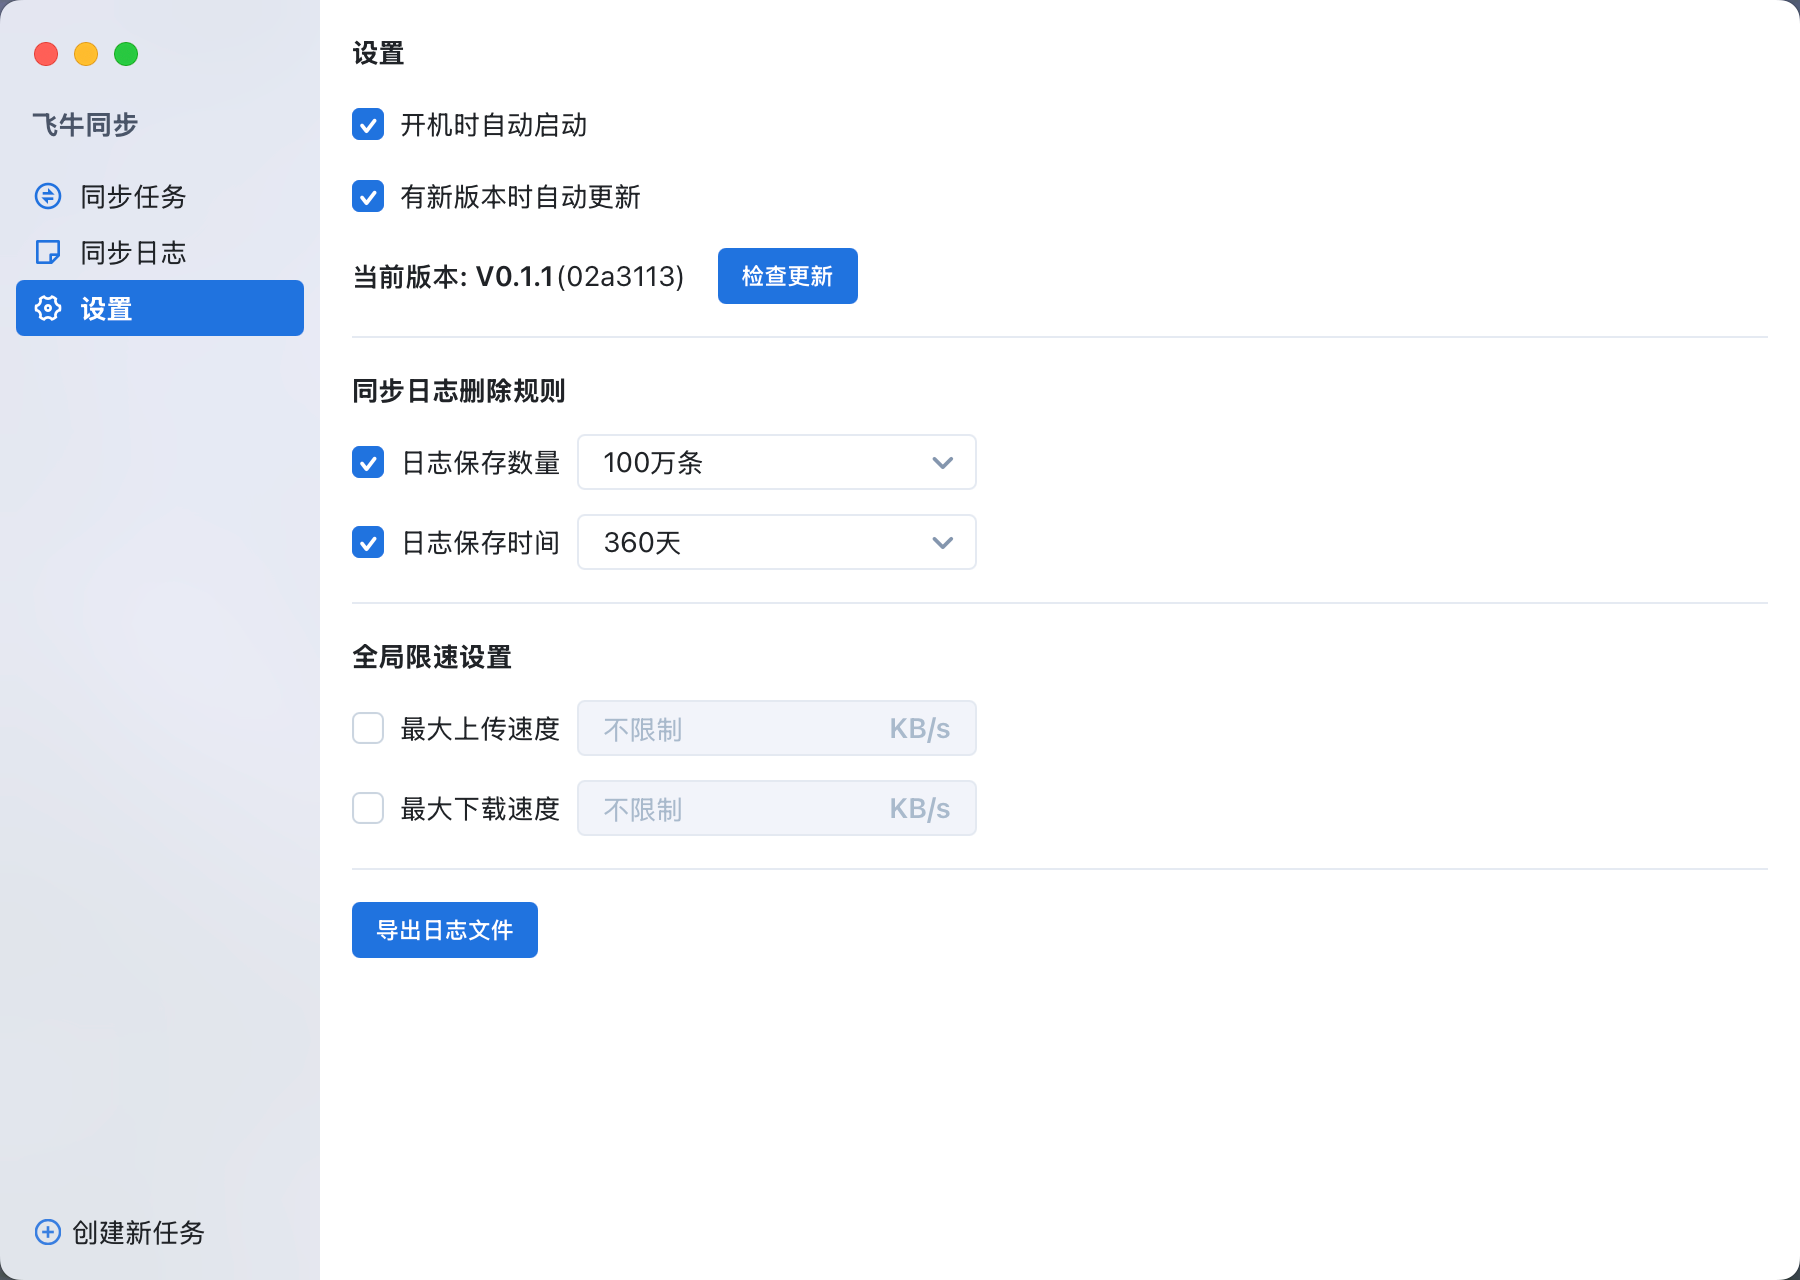The image size is (1800, 1280).
Task: Click the green fullscreen window button
Action: pos(126,54)
